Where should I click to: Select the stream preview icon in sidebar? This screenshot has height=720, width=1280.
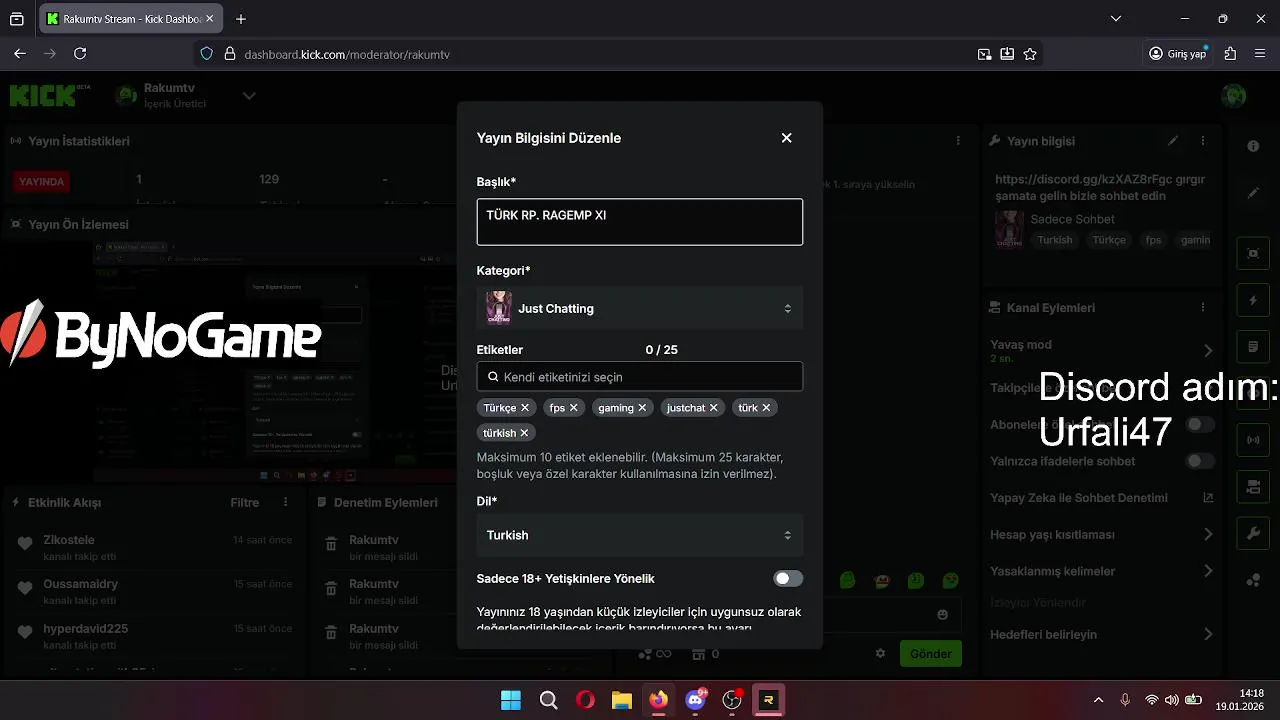click(1253, 254)
